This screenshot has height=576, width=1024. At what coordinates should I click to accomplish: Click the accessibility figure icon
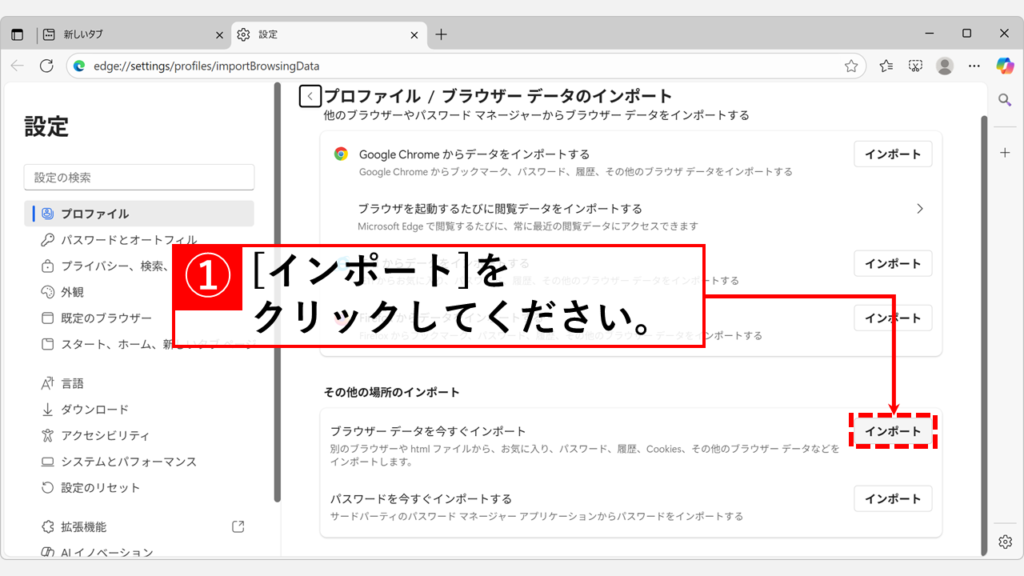[47, 436]
